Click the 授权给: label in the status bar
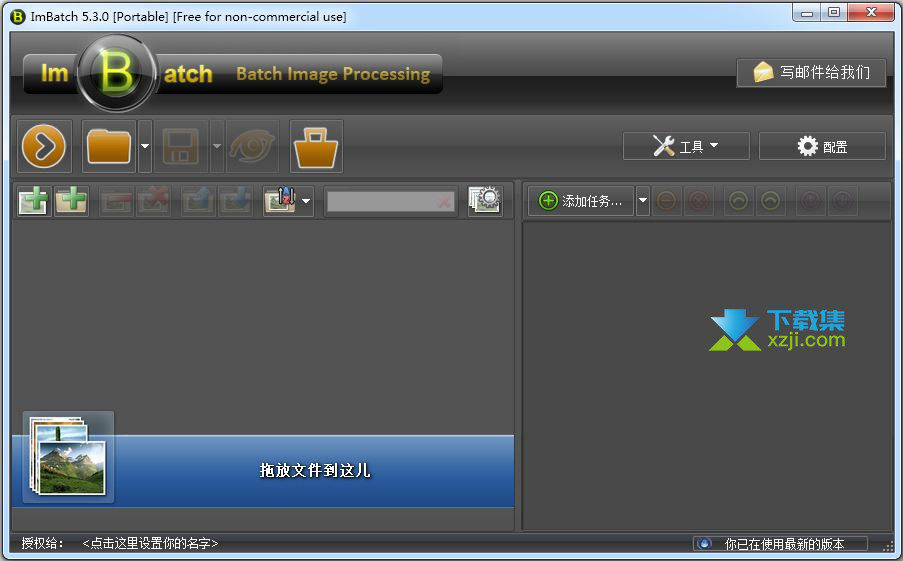Screen dimensions: 903x561 tap(42, 543)
